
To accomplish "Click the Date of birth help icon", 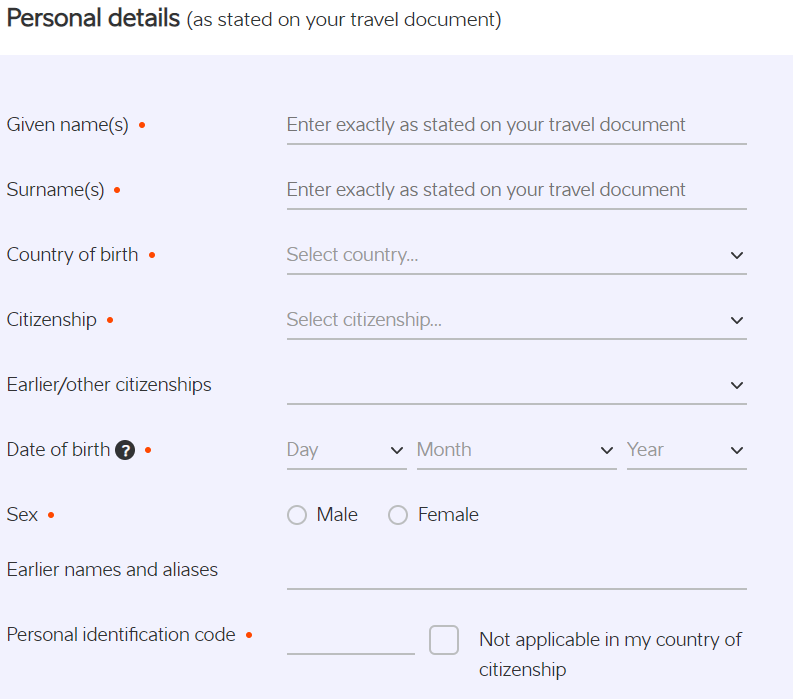I will coord(125,450).
